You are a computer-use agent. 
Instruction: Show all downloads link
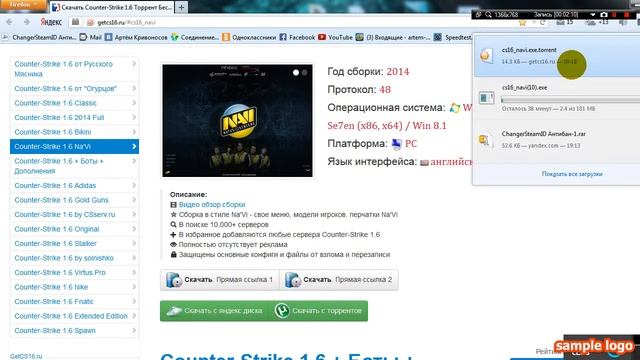tap(572, 174)
